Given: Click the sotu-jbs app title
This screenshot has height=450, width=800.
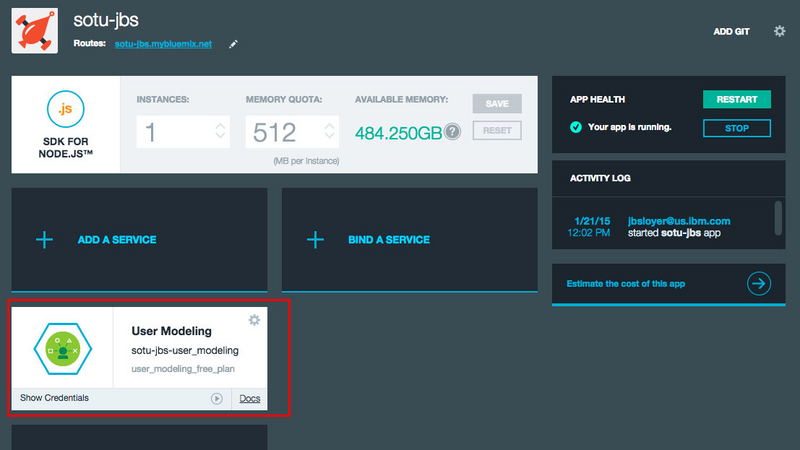Looking at the screenshot, I should [106, 20].
